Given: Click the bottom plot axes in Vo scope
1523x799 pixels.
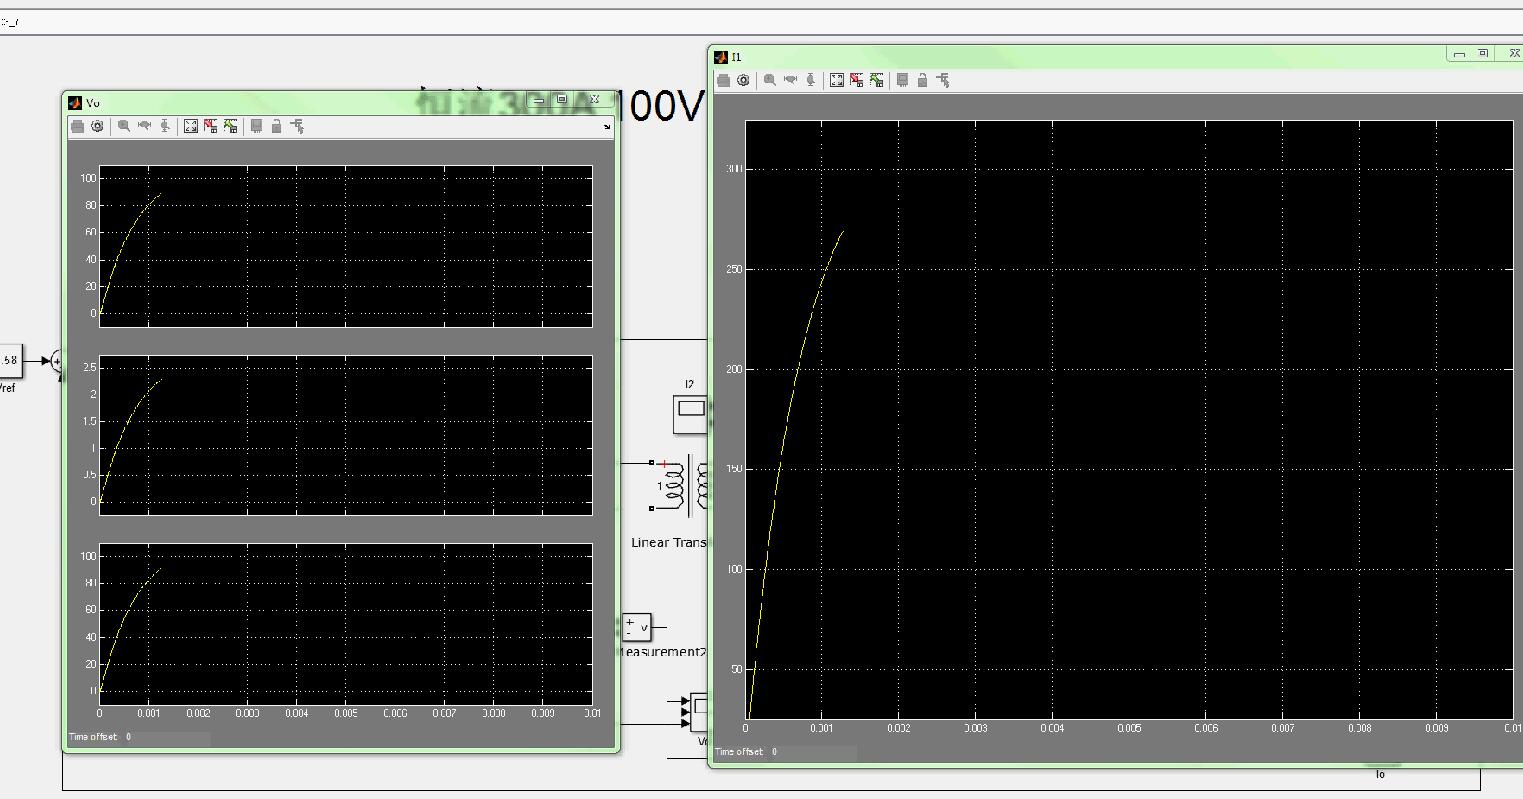Looking at the screenshot, I should (x=346, y=624).
